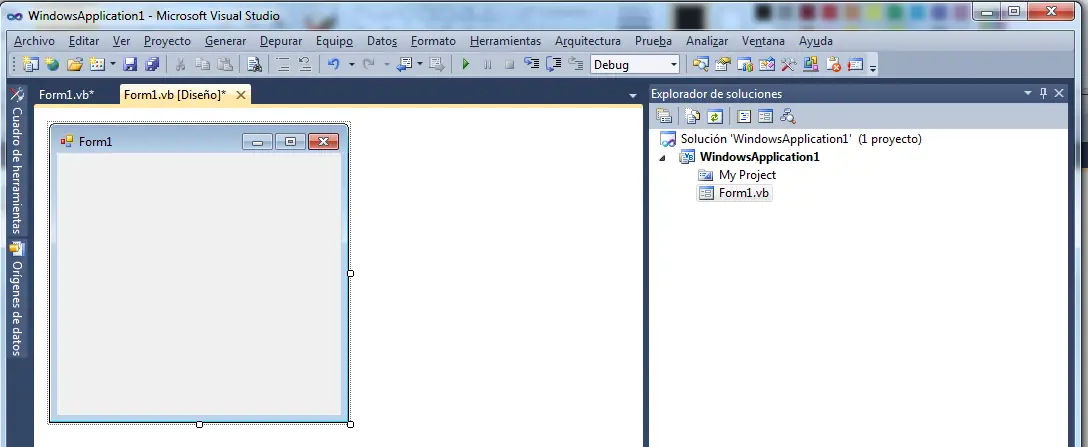Click the Uncomment selected lines icon
This screenshot has height=447, width=1088.
tap(305, 65)
